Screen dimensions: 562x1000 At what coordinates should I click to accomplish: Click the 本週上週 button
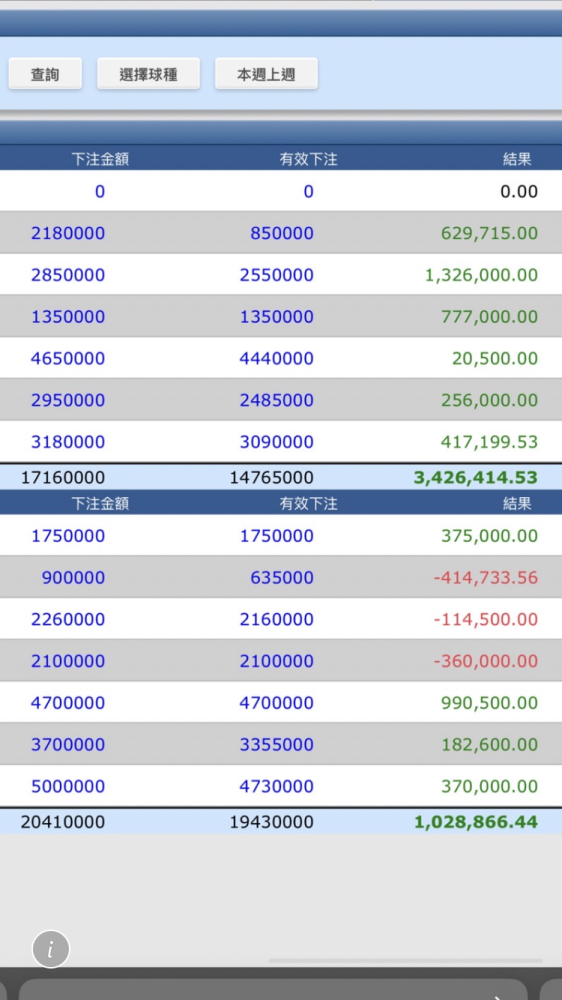(266, 74)
